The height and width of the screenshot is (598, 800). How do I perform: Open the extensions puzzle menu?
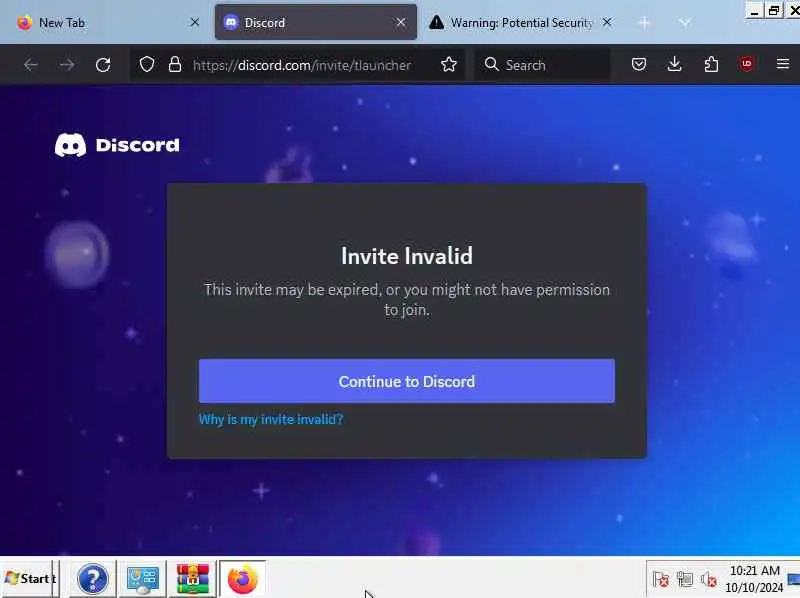[711, 64]
